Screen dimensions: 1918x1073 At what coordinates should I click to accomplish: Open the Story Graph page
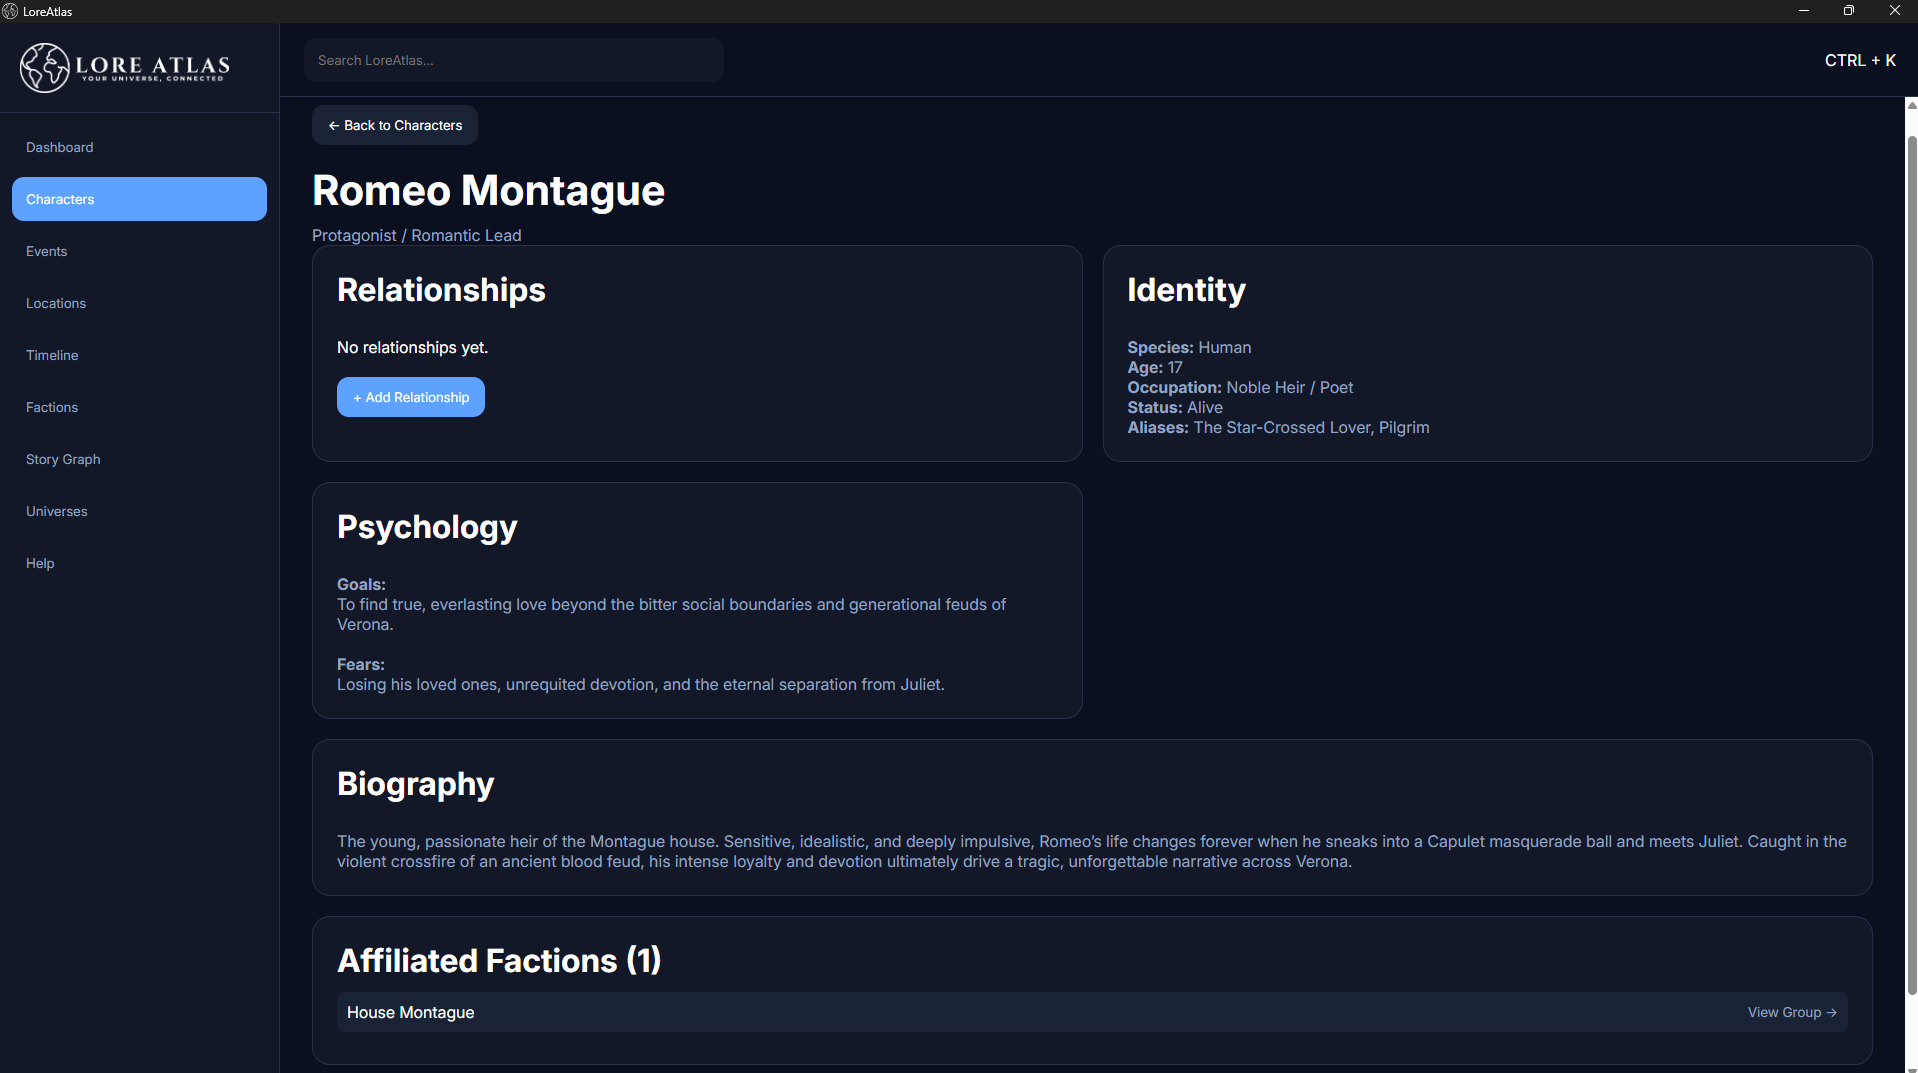(139, 459)
